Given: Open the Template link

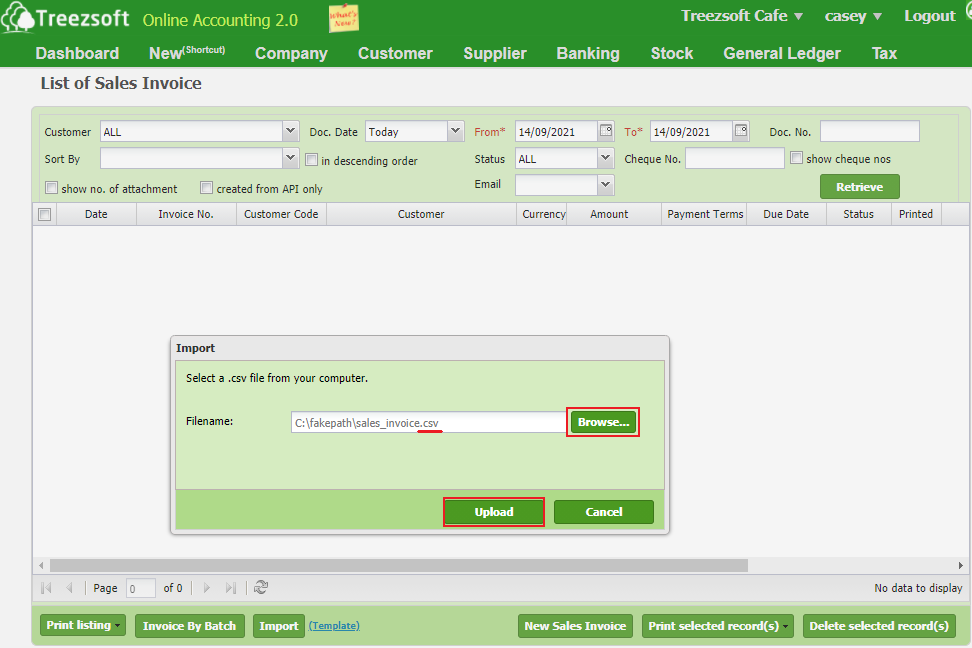Looking at the screenshot, I should 334,626.
